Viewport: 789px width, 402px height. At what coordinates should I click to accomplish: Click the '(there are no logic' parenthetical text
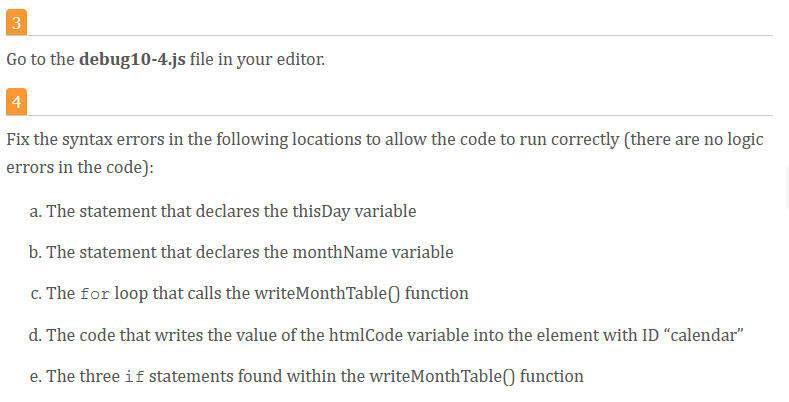[693, 139]
